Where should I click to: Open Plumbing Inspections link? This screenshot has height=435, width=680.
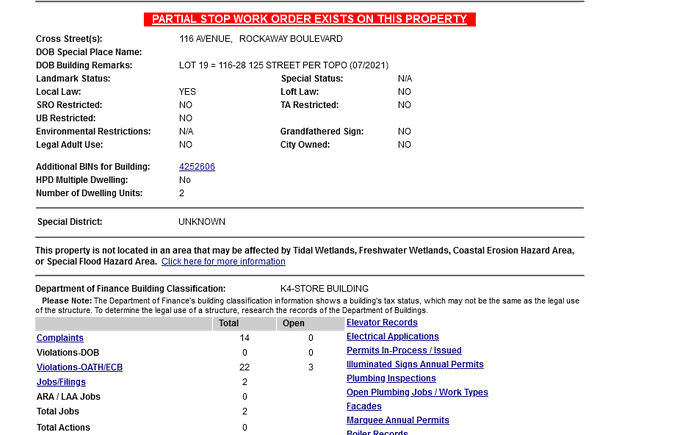[x=391, y=378]
